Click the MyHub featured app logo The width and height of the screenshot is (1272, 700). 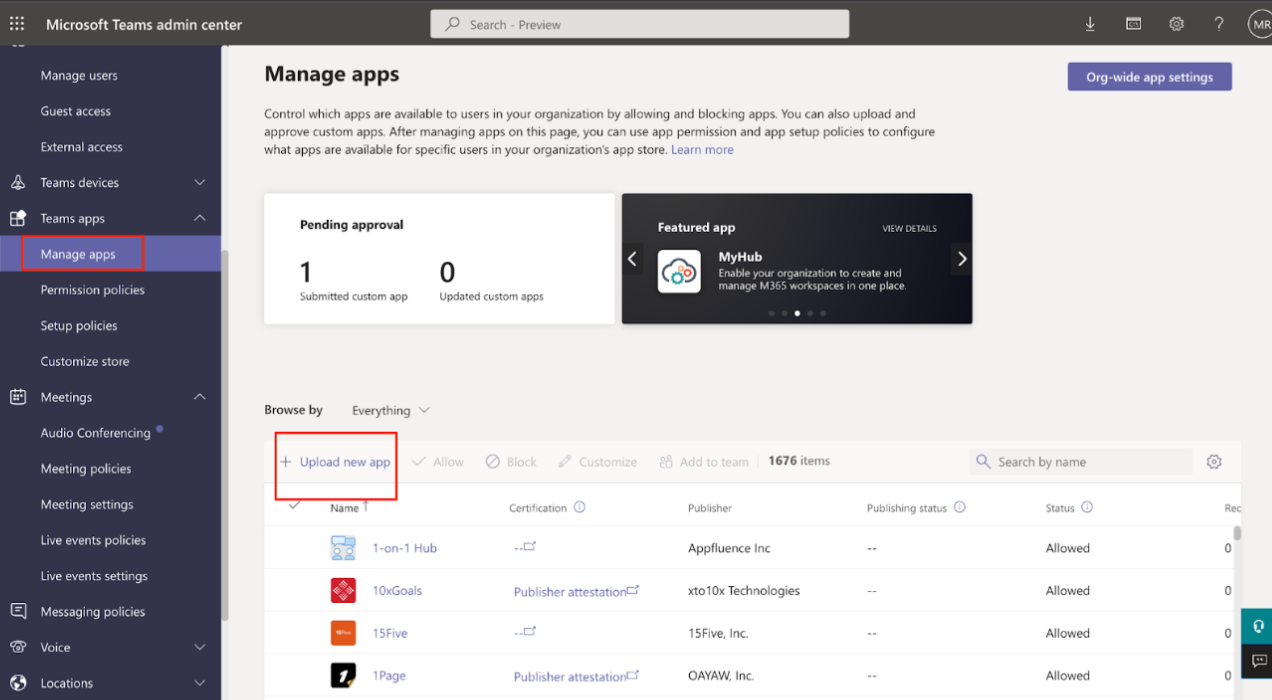point(679,271)
